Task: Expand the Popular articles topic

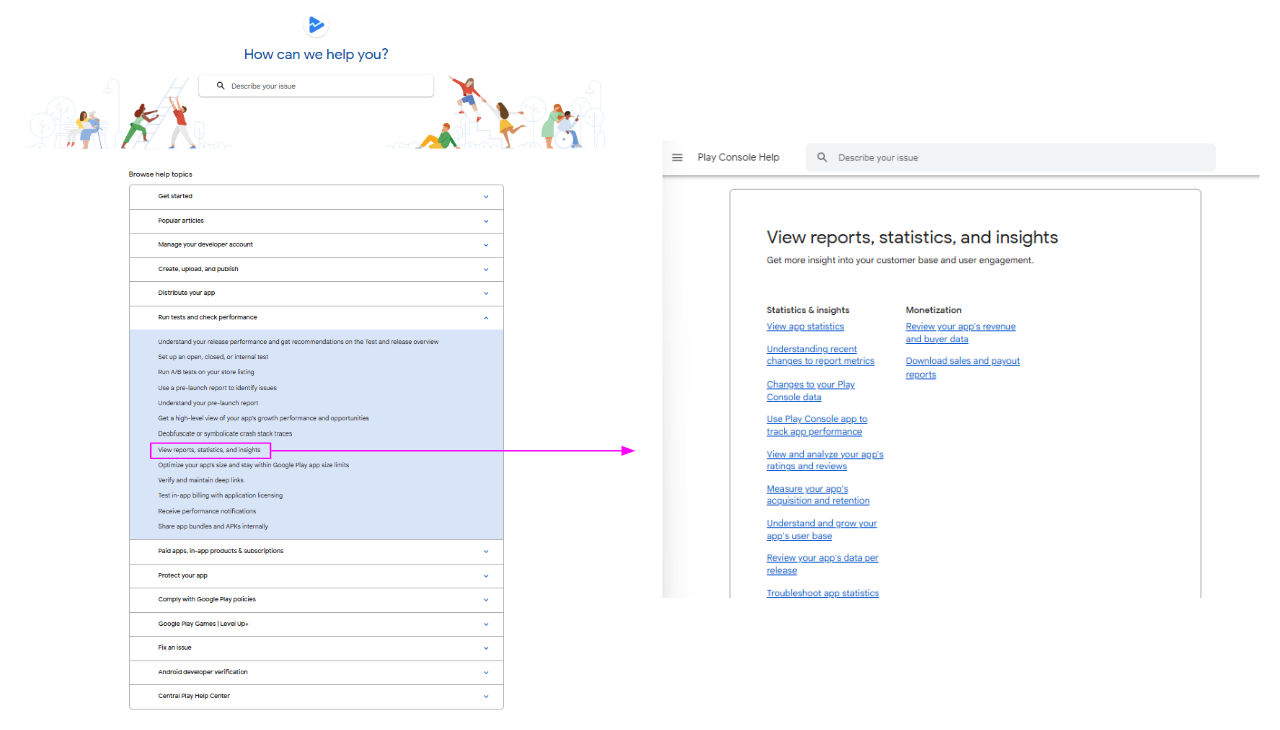Action: click(316, 221)
